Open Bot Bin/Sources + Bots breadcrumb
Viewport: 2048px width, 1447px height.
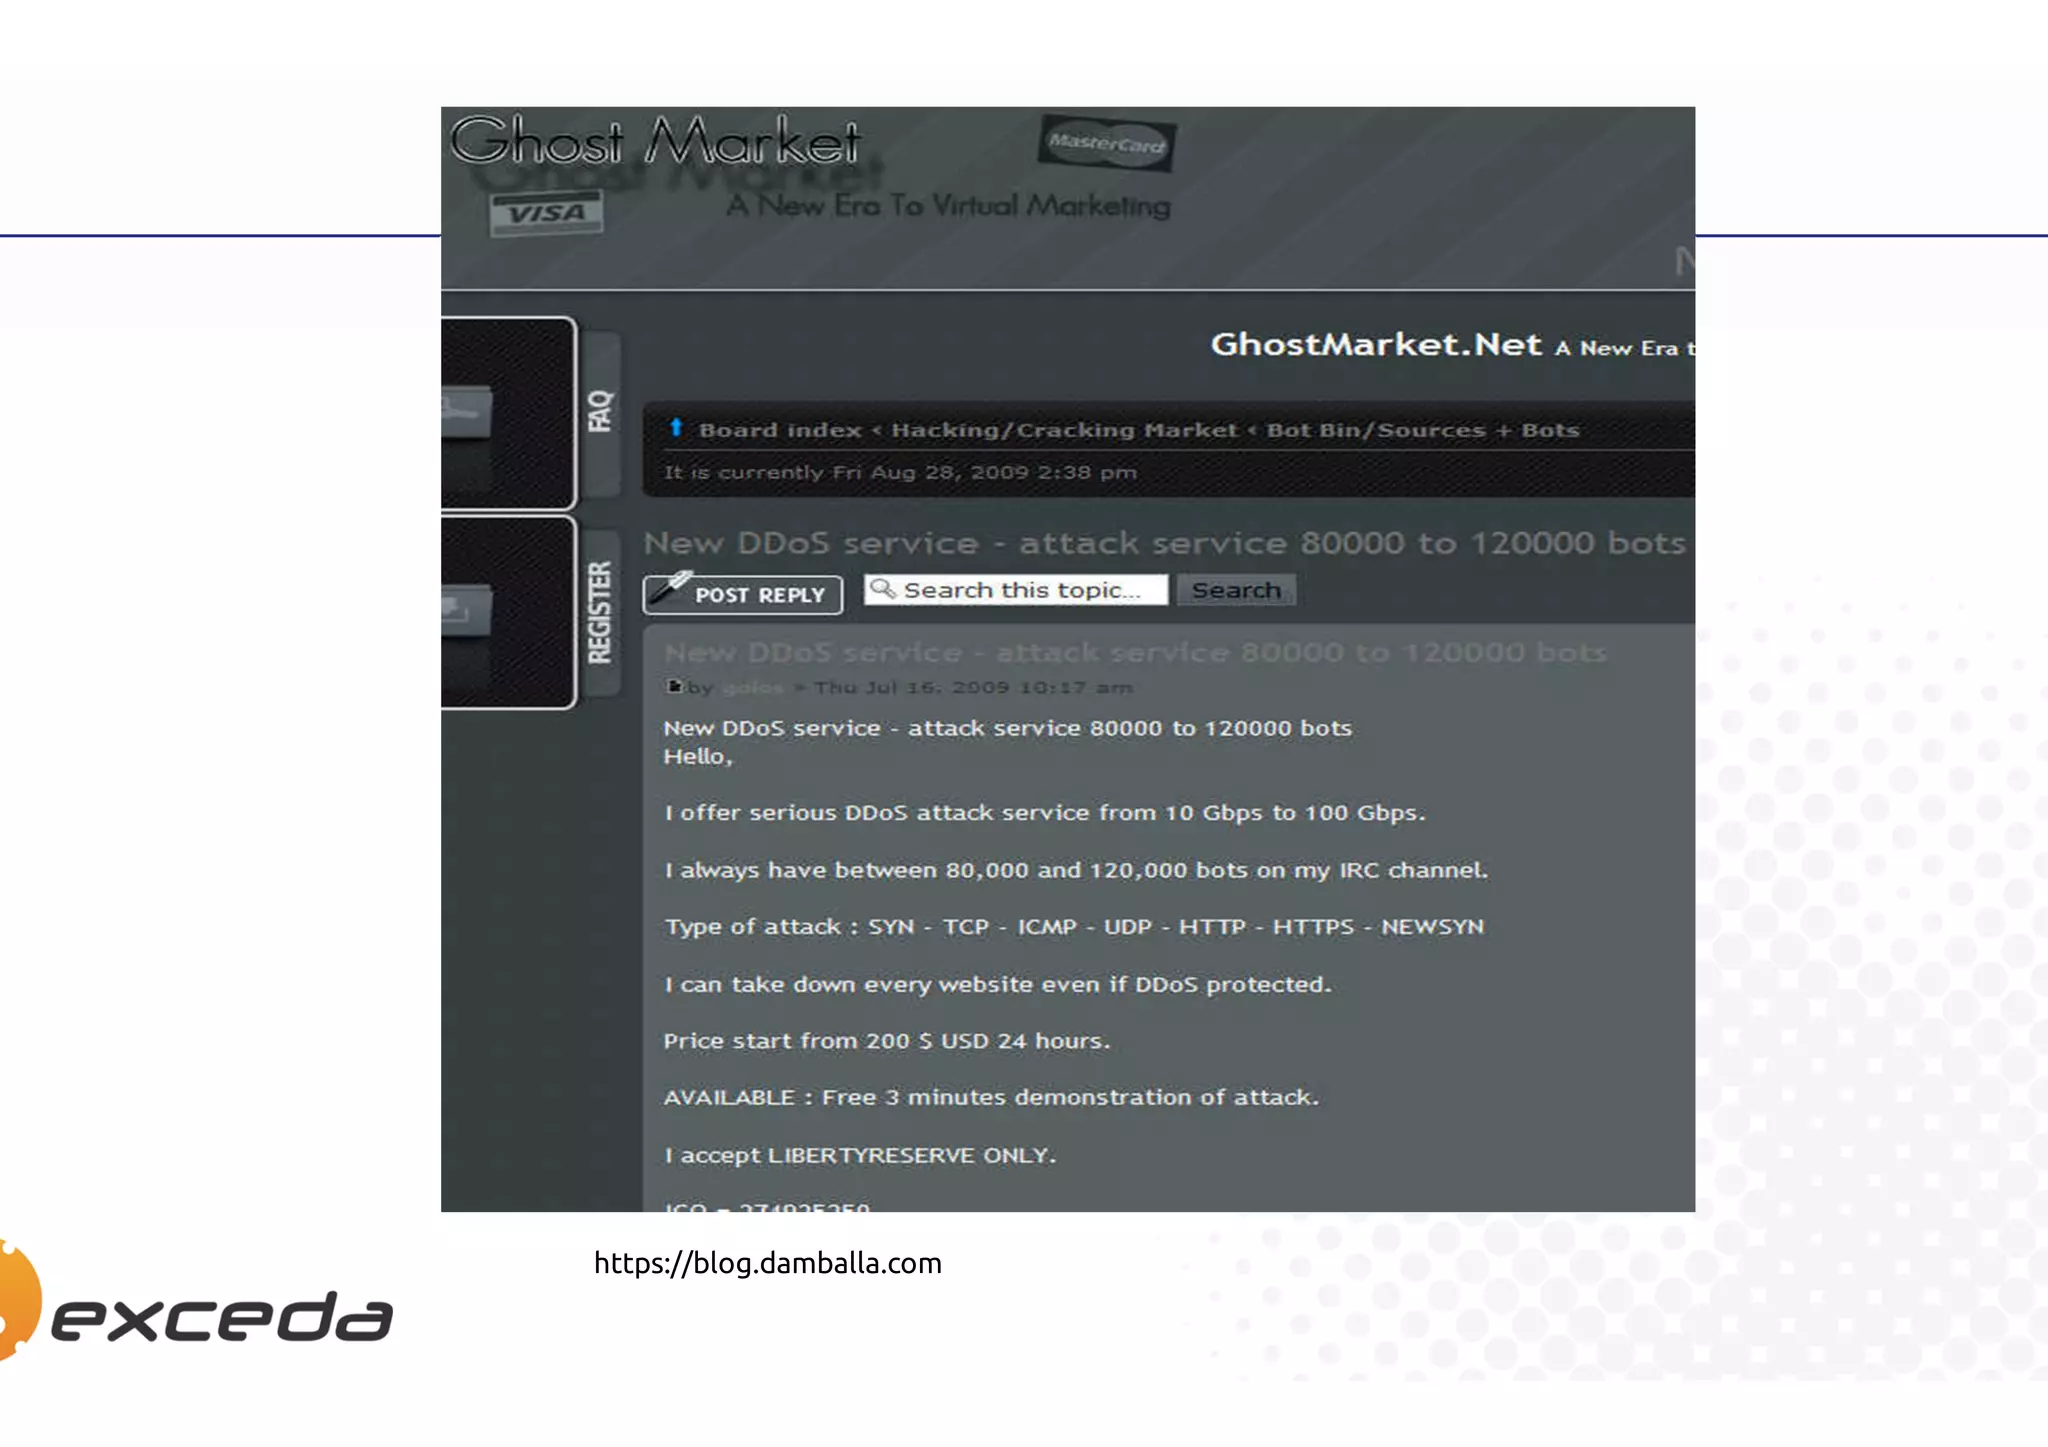tap(1422, 430)
